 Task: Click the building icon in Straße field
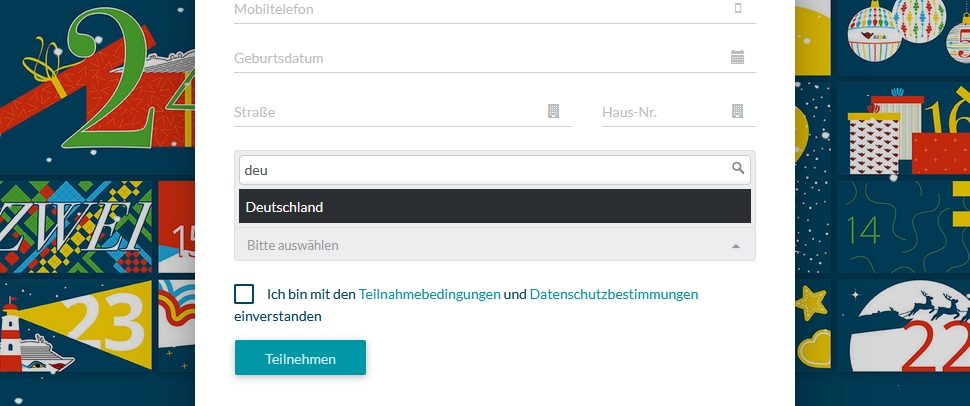click(553, 111)
